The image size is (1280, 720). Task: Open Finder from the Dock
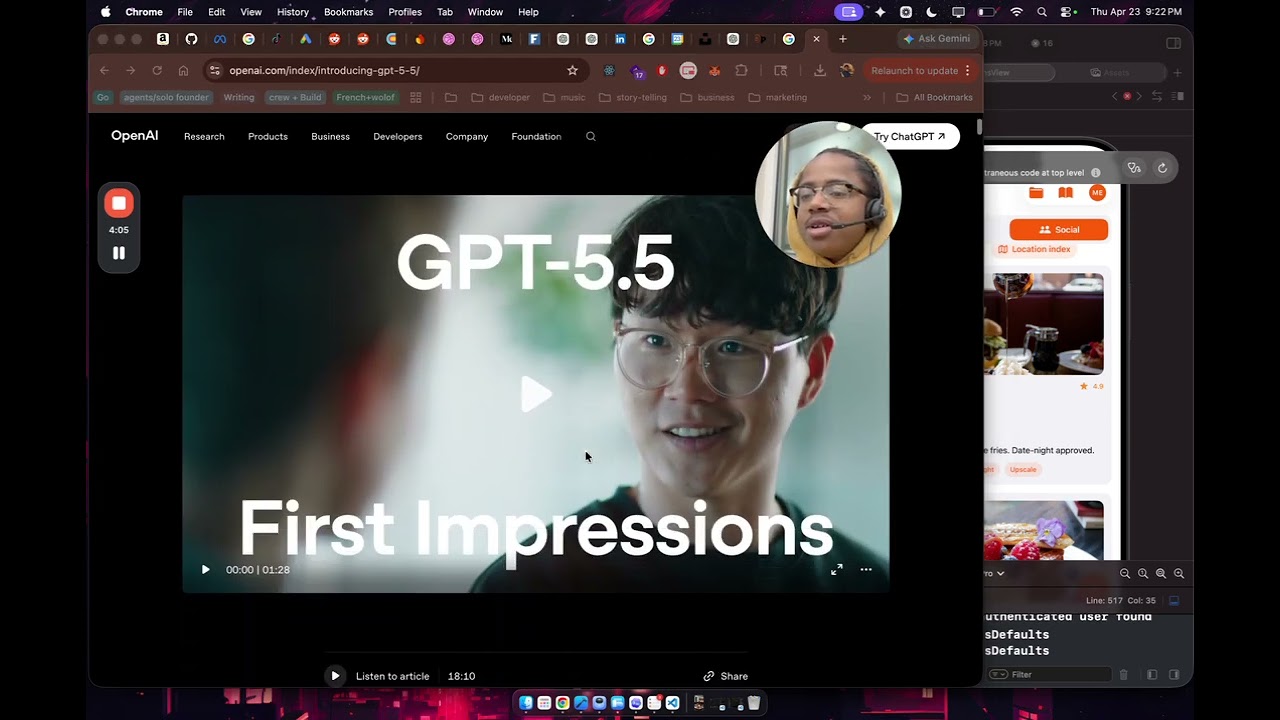[526, 703]
